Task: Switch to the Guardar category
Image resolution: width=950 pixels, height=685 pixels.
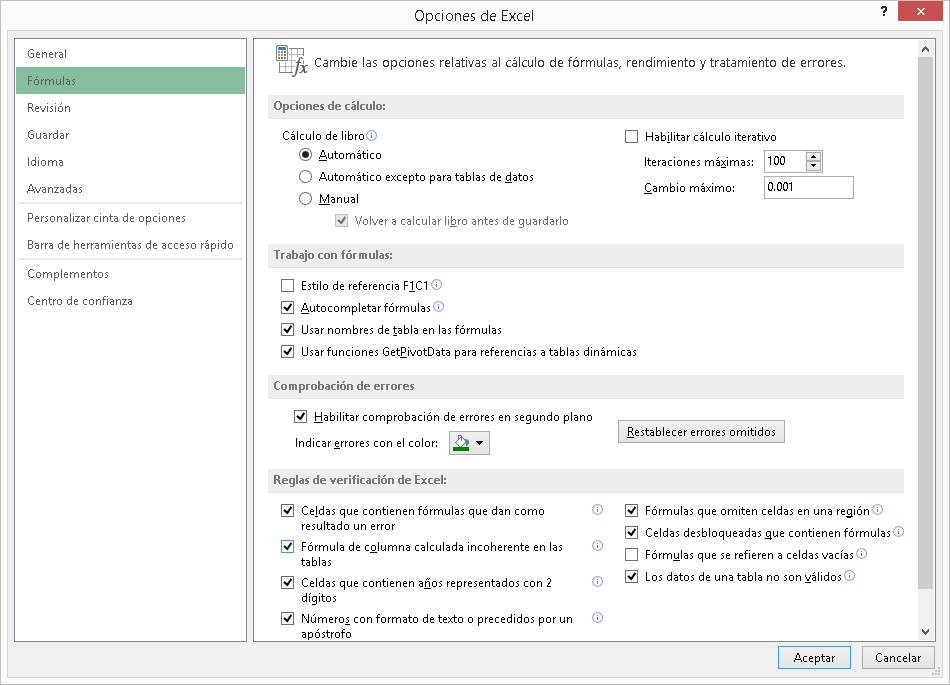Action: coord(130,134)
